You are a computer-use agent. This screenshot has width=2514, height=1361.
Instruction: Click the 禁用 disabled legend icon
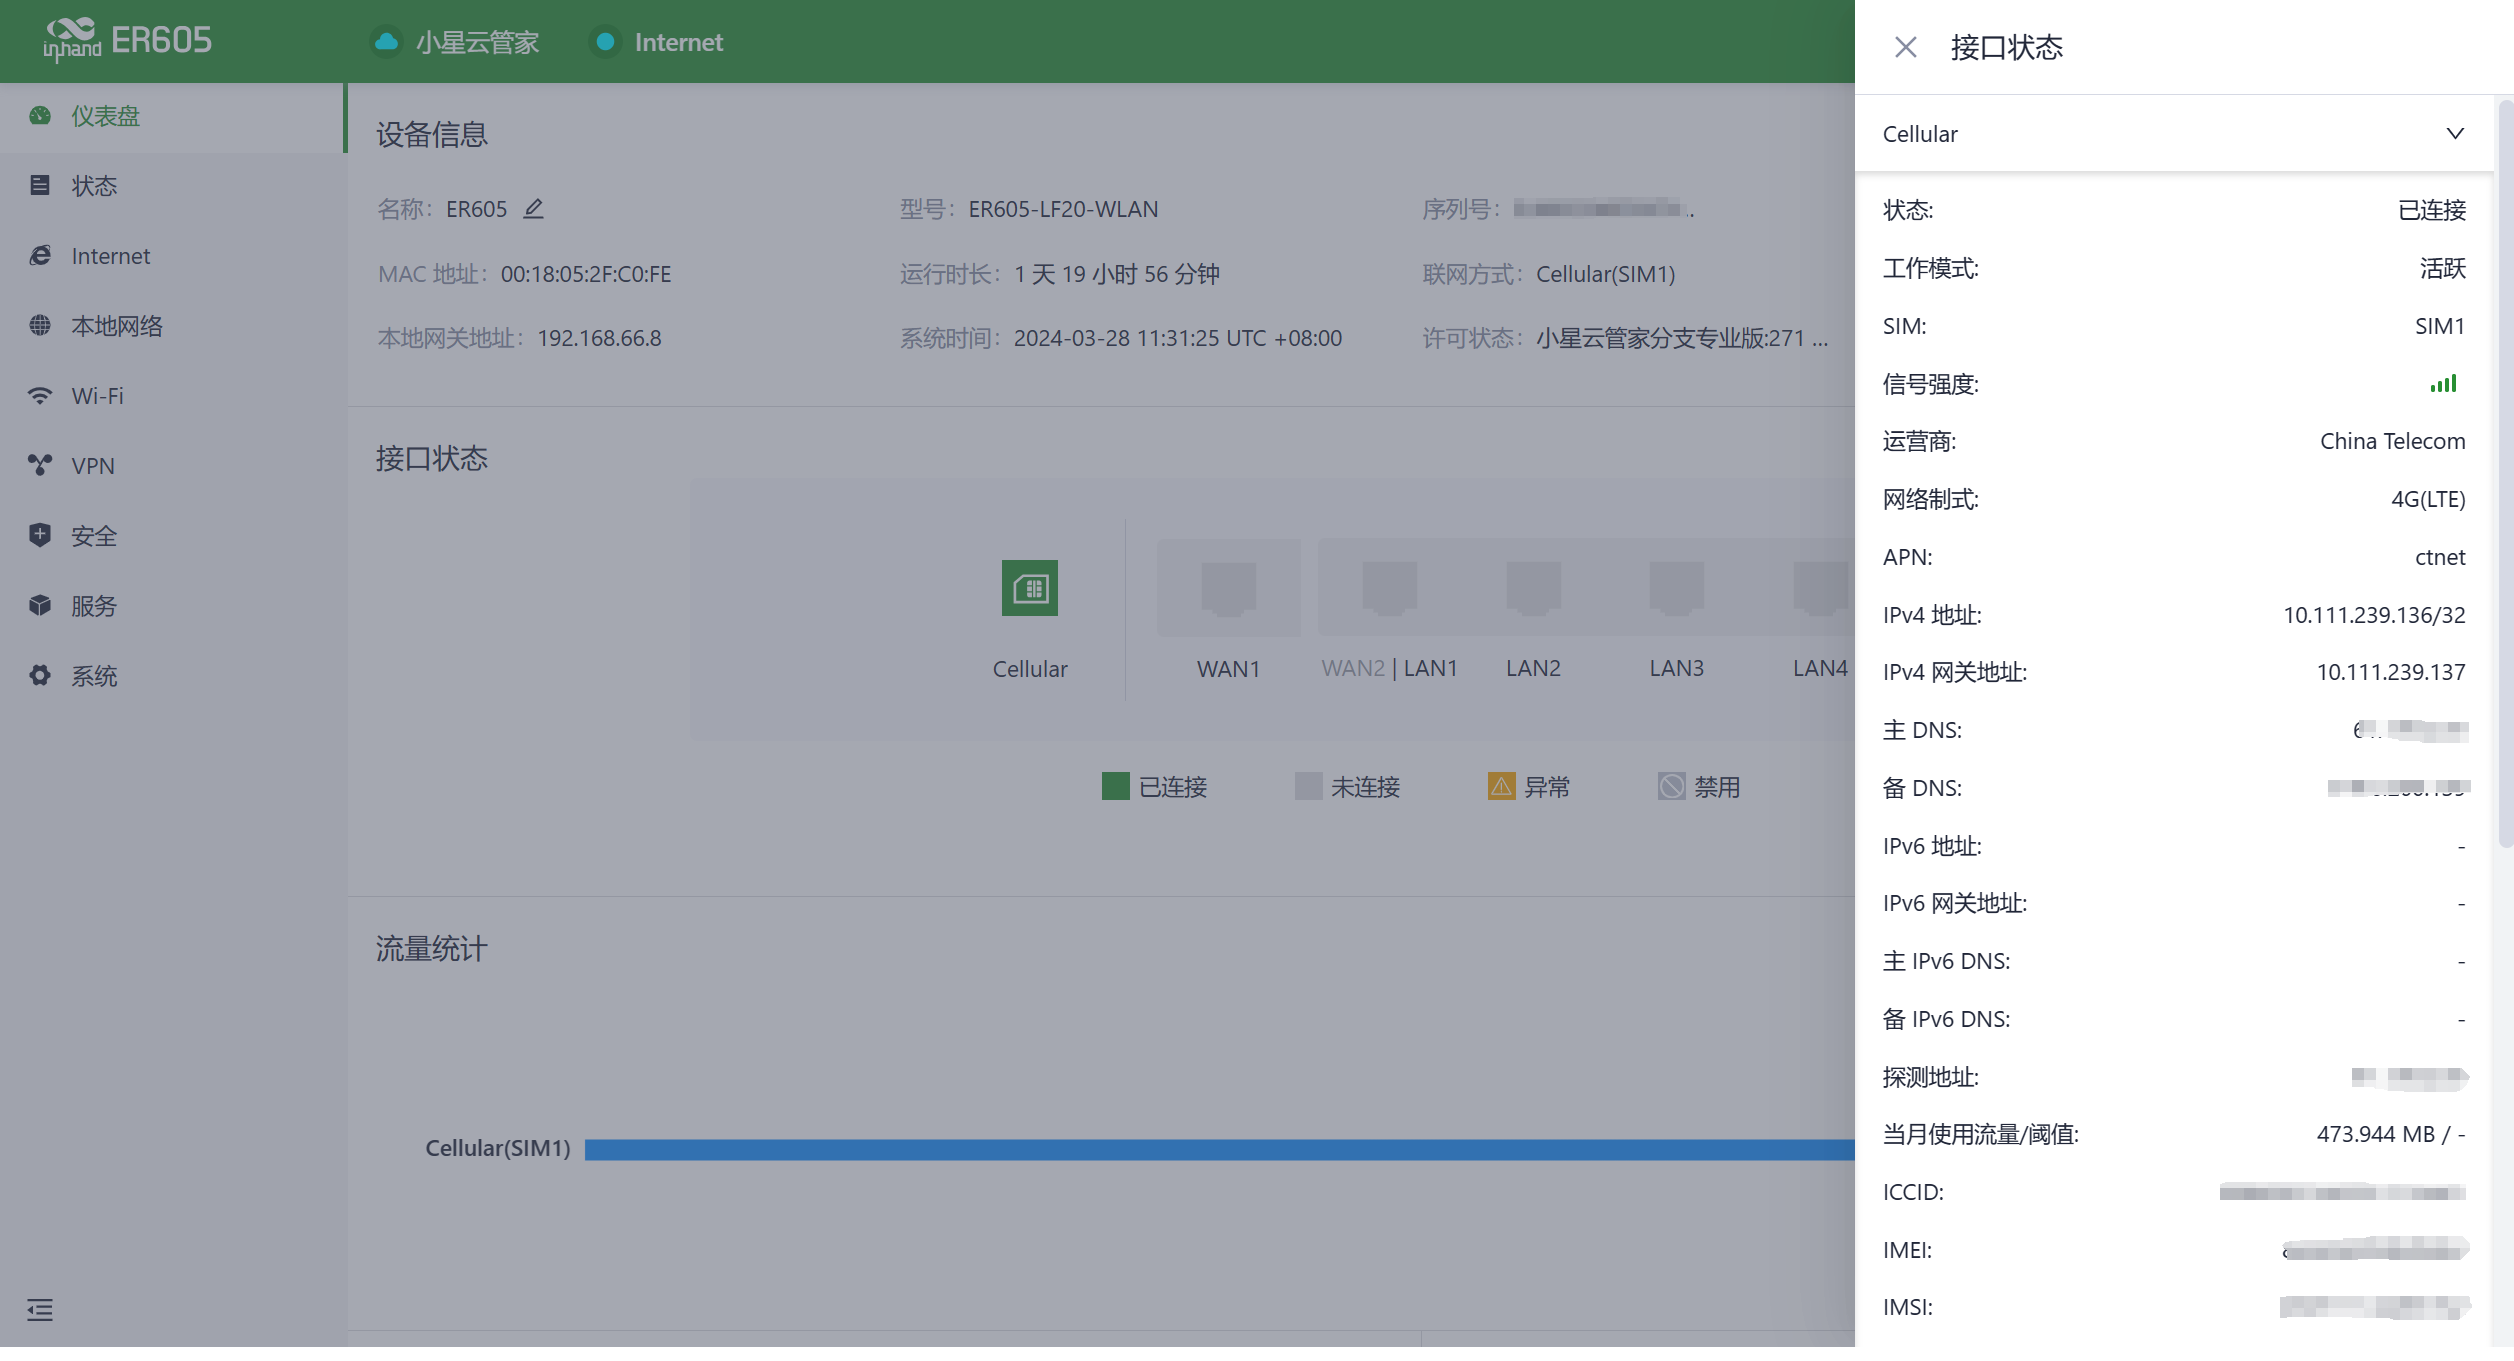1671,787
